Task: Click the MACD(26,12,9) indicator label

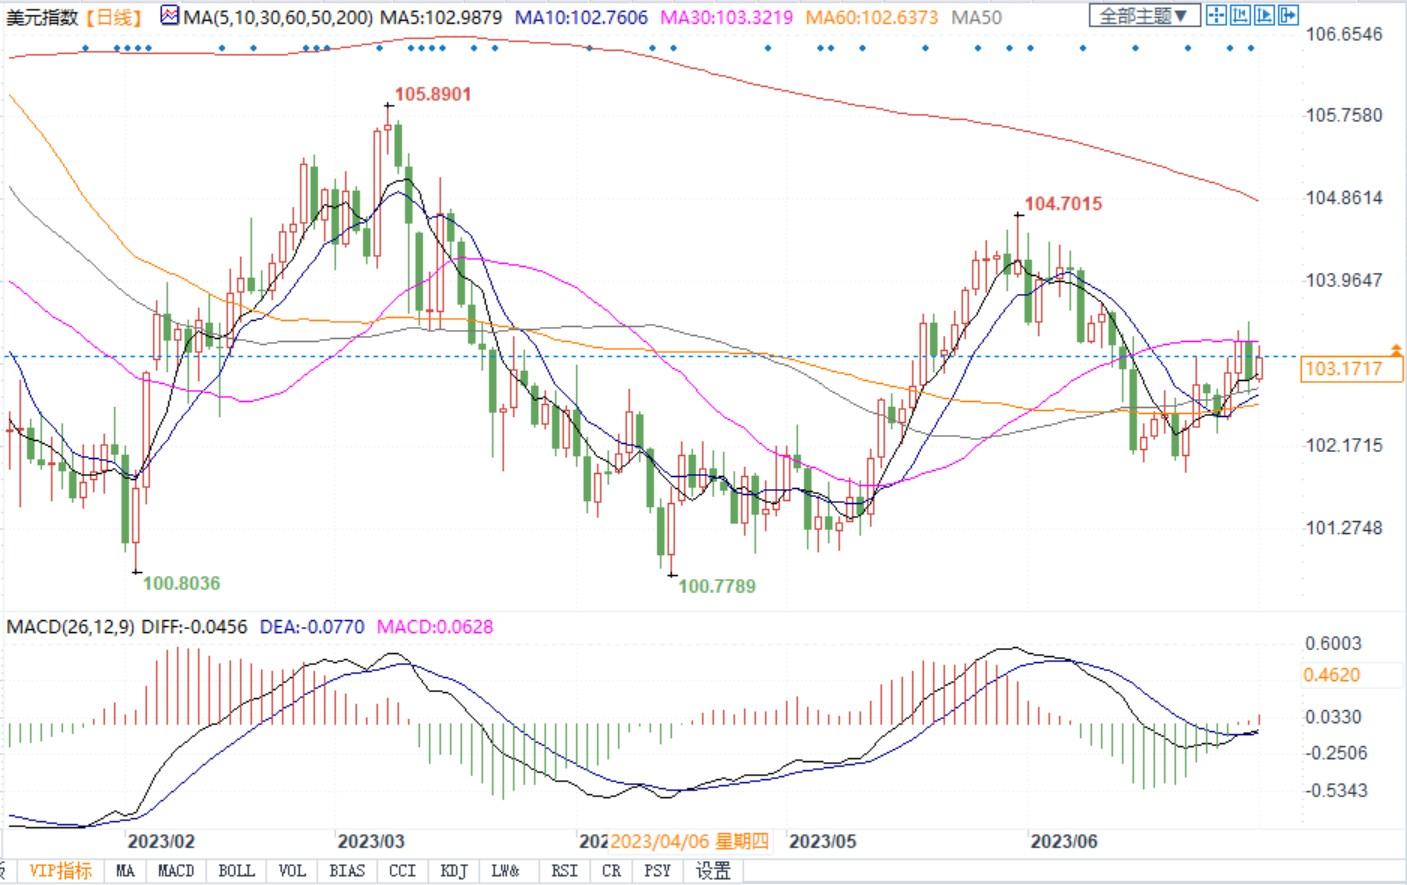Action: coord(70,627)
